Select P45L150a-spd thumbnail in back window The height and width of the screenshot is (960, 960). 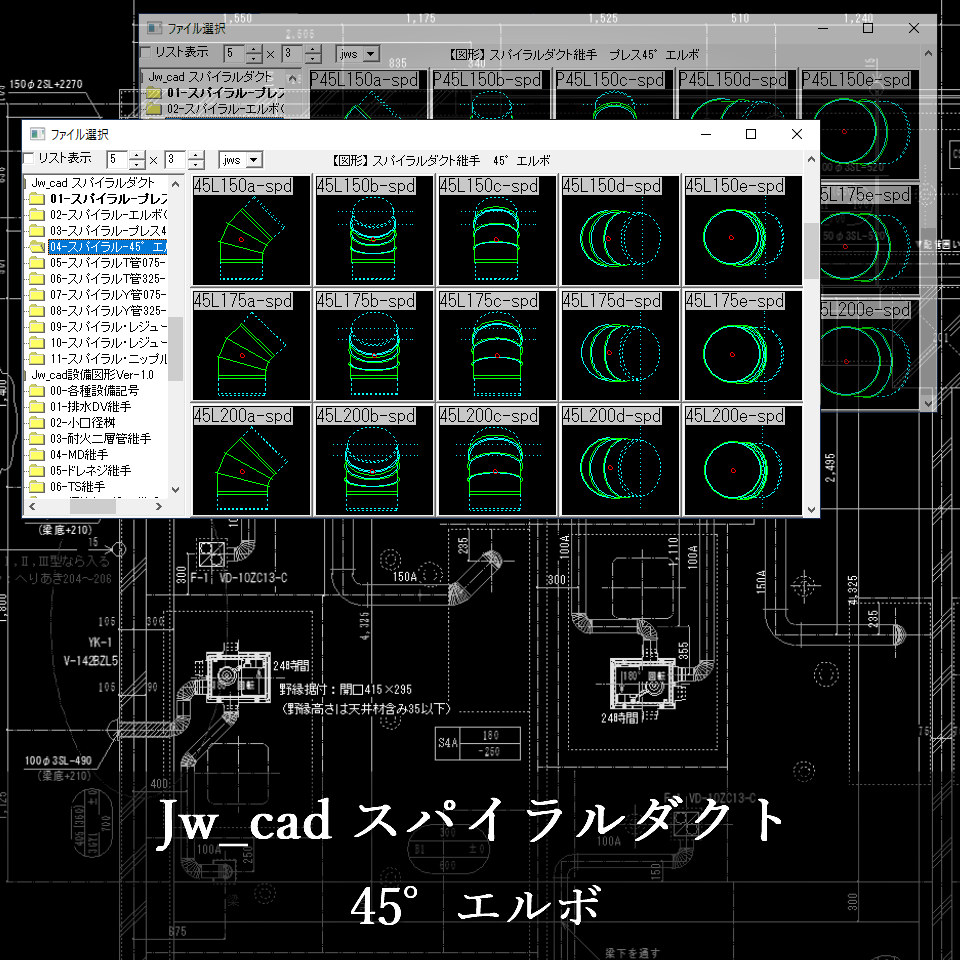coord(368,94)
